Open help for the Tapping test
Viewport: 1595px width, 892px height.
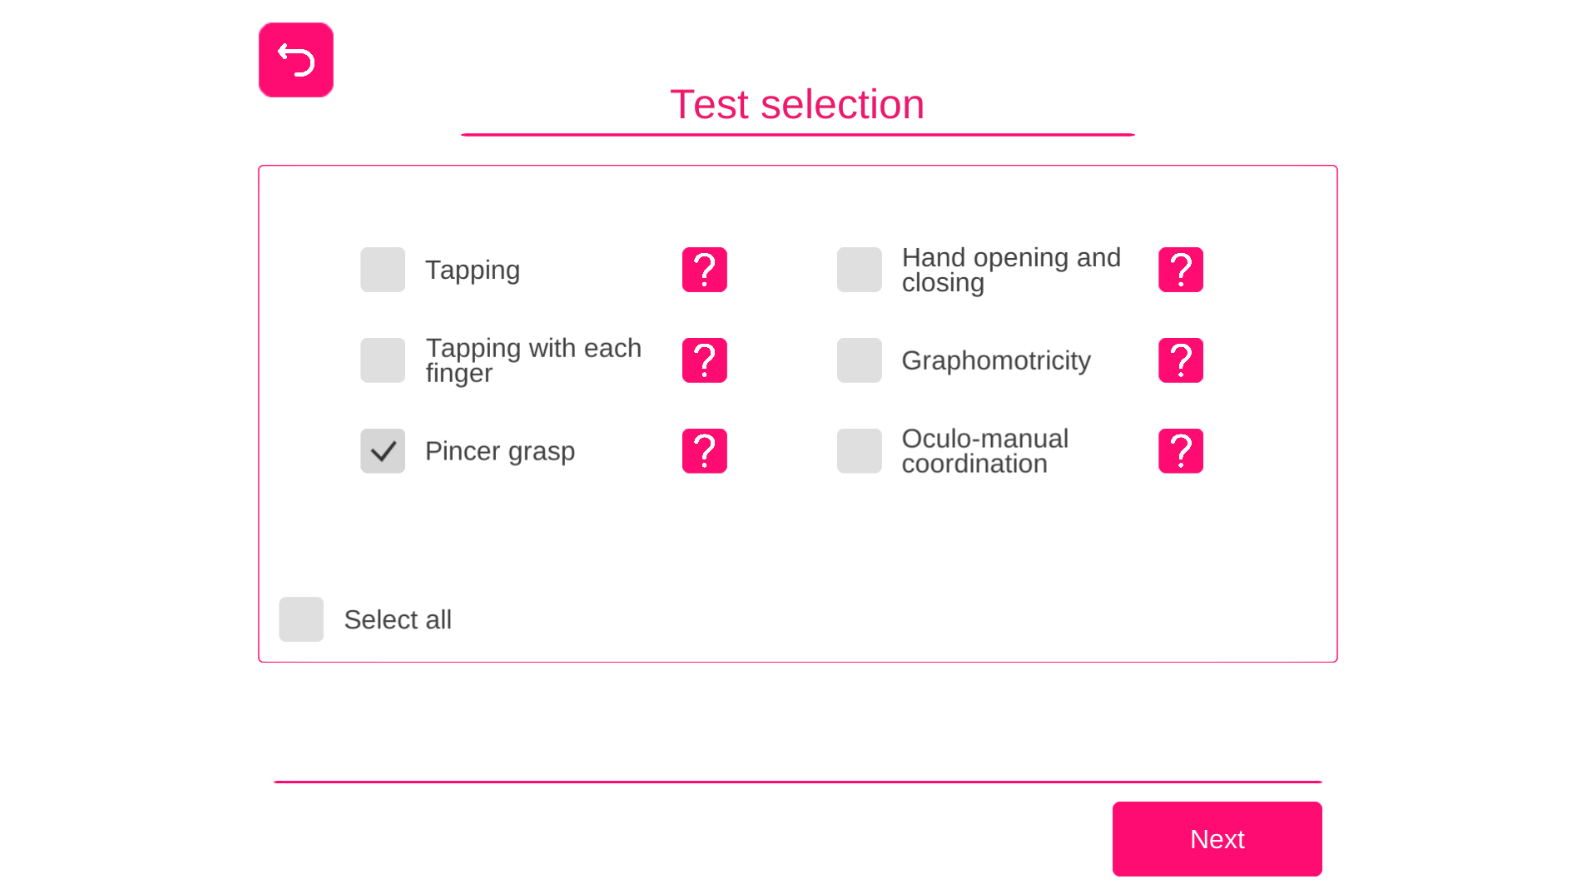click(704, 270)
